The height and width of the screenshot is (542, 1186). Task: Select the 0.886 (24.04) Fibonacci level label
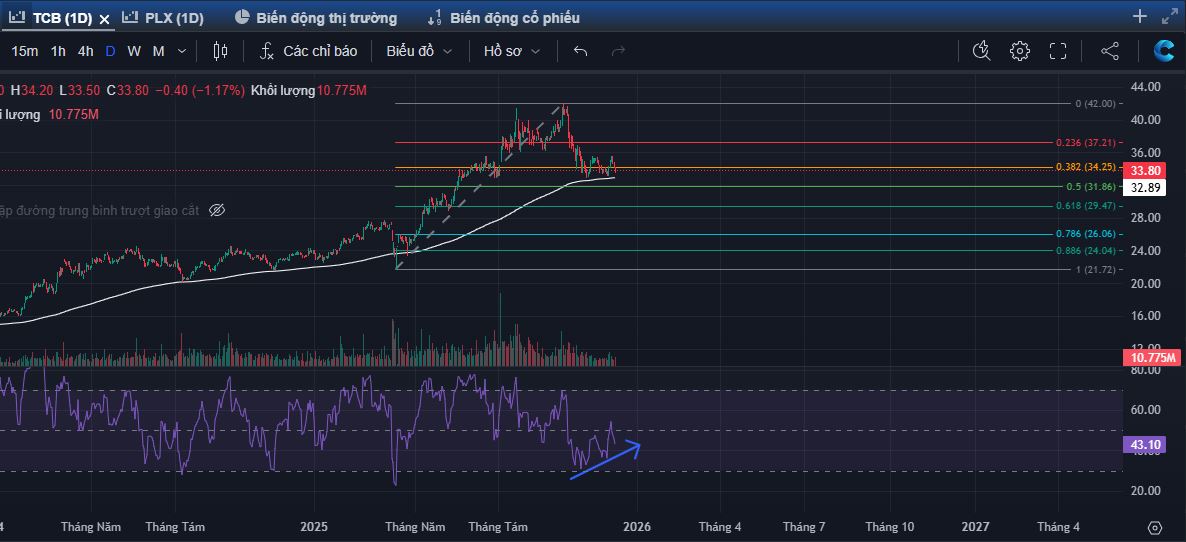1085,251
